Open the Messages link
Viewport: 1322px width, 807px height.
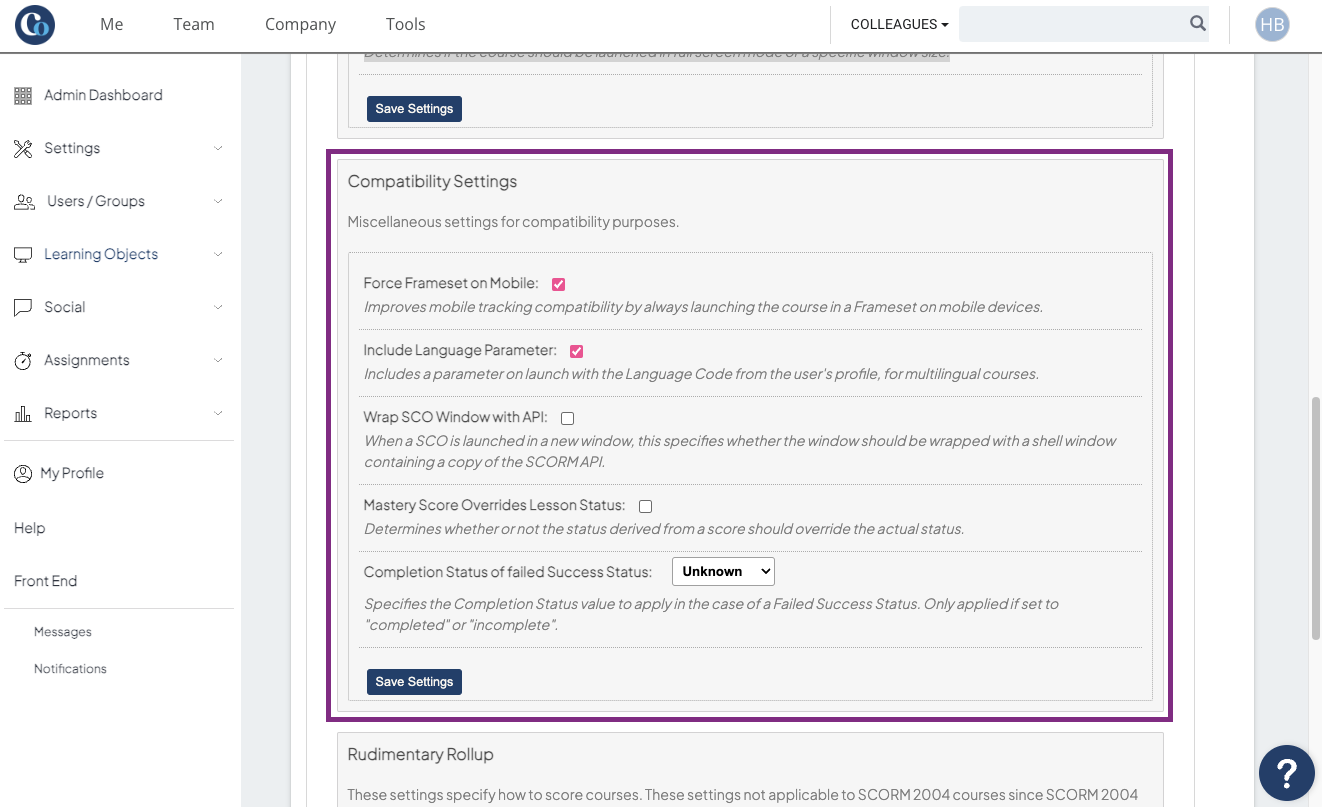pos(62,632)
